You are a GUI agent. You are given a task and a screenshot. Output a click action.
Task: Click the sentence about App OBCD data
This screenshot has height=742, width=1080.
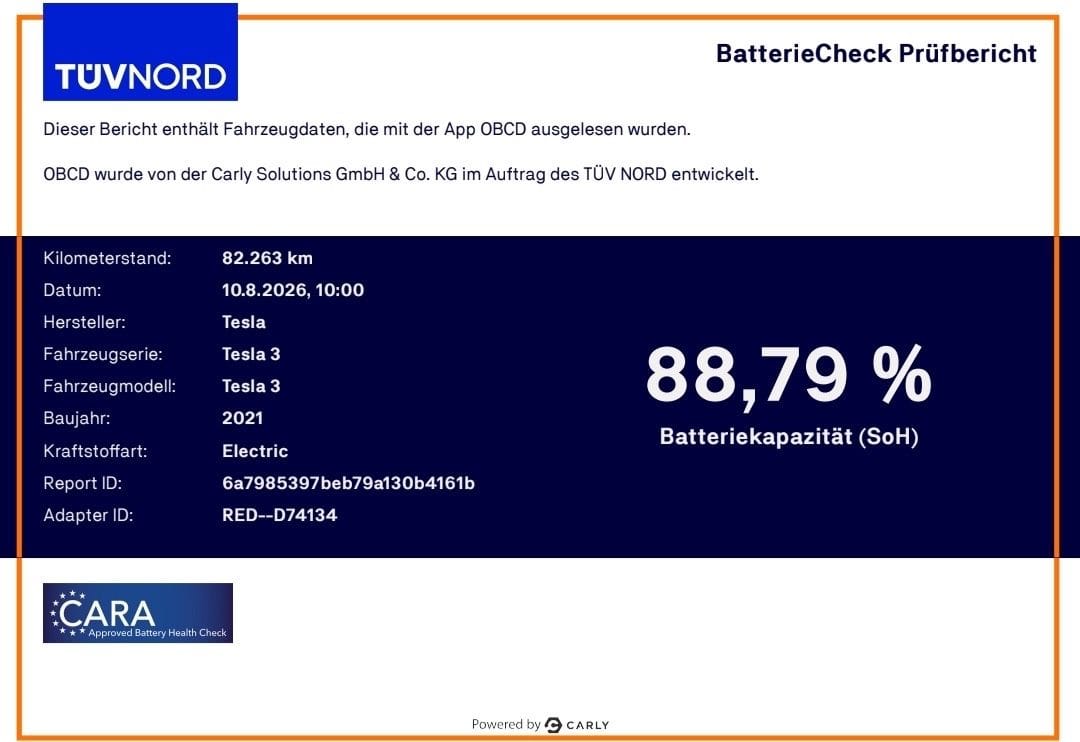tap(366, 130)
